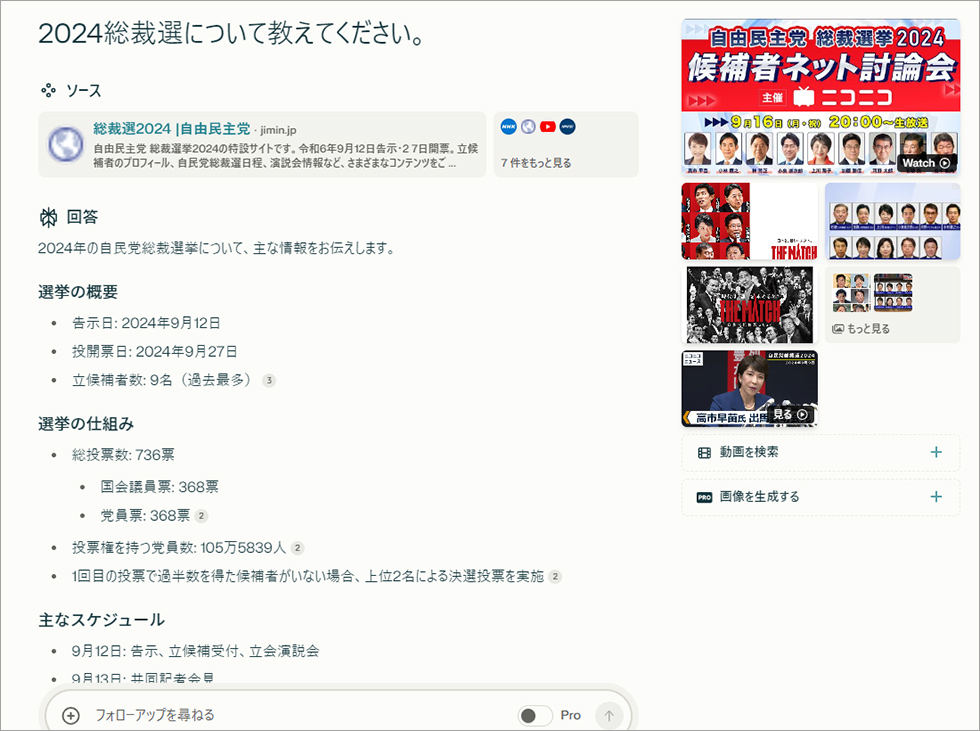Click the YouTube source icon
Screen dimensions: 980x731
[x=548, y=127]
